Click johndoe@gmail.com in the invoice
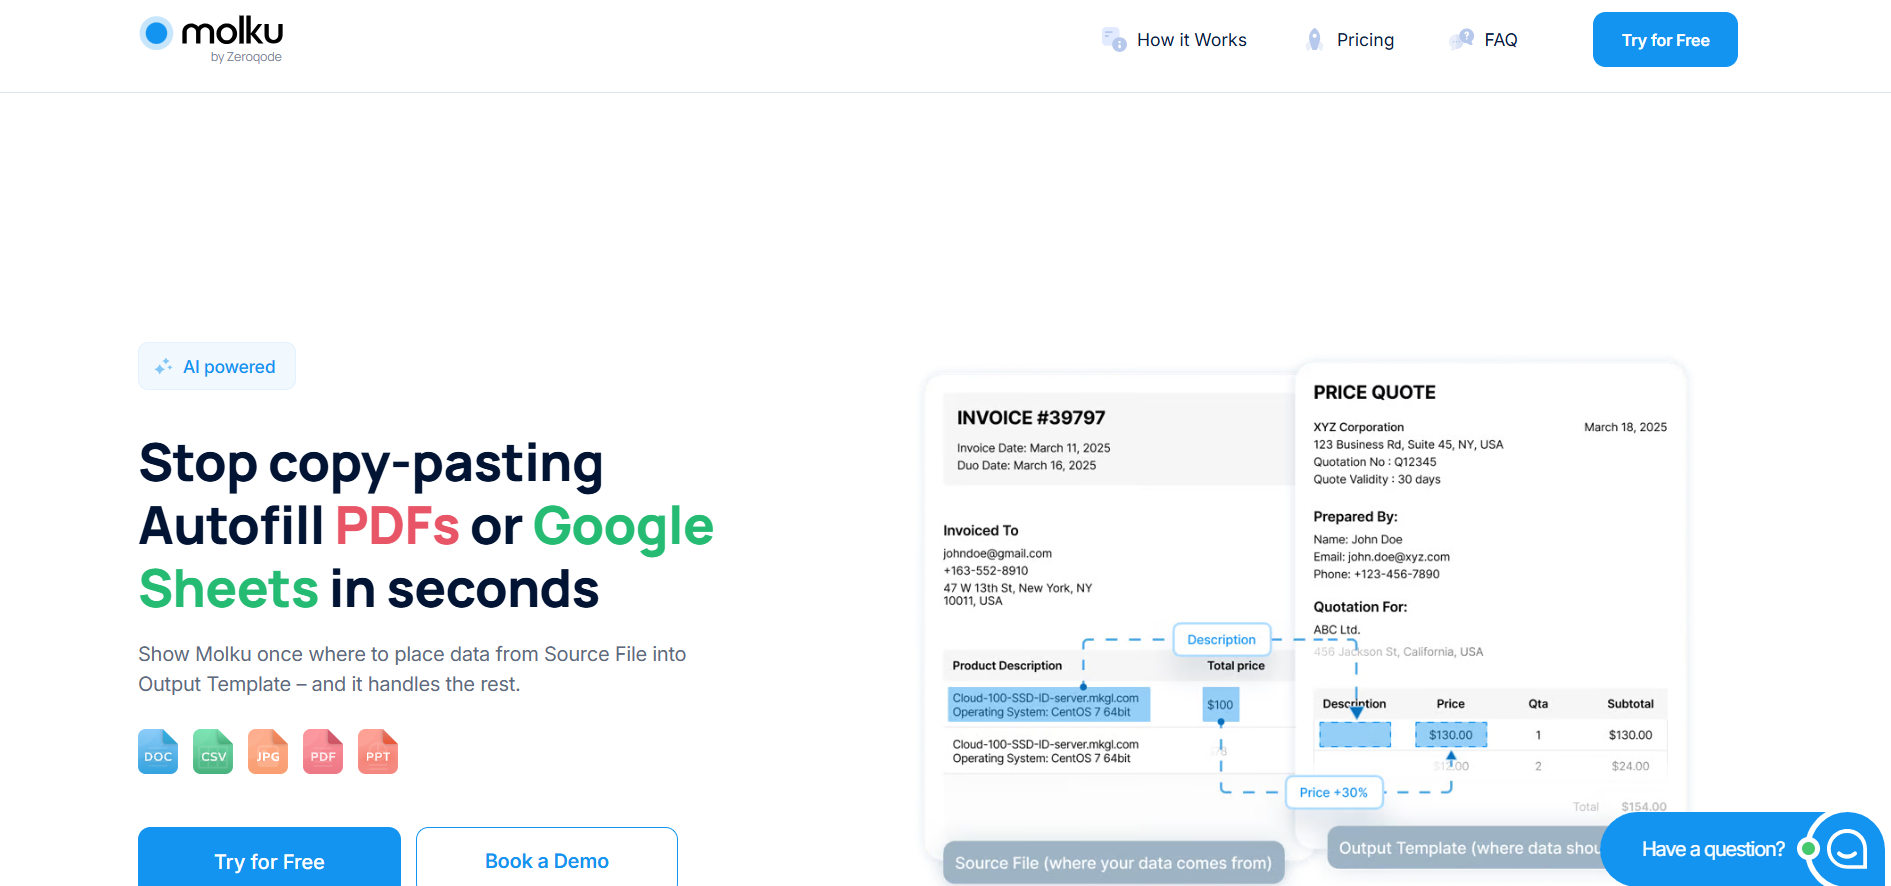 [x=997, y=553]
